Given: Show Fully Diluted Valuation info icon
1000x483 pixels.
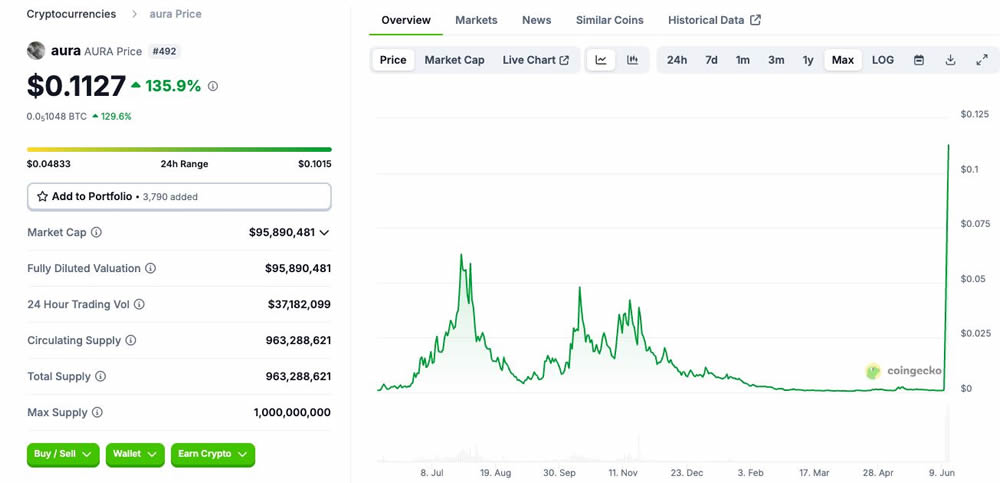Looking at the screenshot, I should [x=151, y=269].
